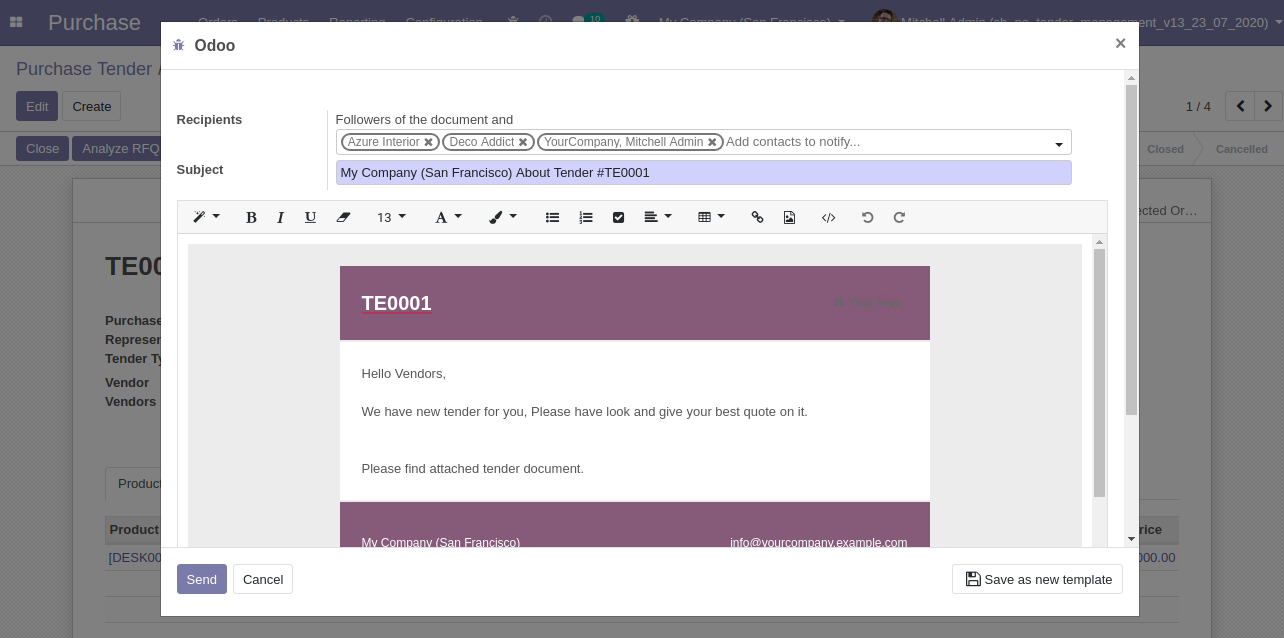1284x638 pixels.
Task: Go to the next record arrow
Action: pyautogui.click(x=1268, y=106)
